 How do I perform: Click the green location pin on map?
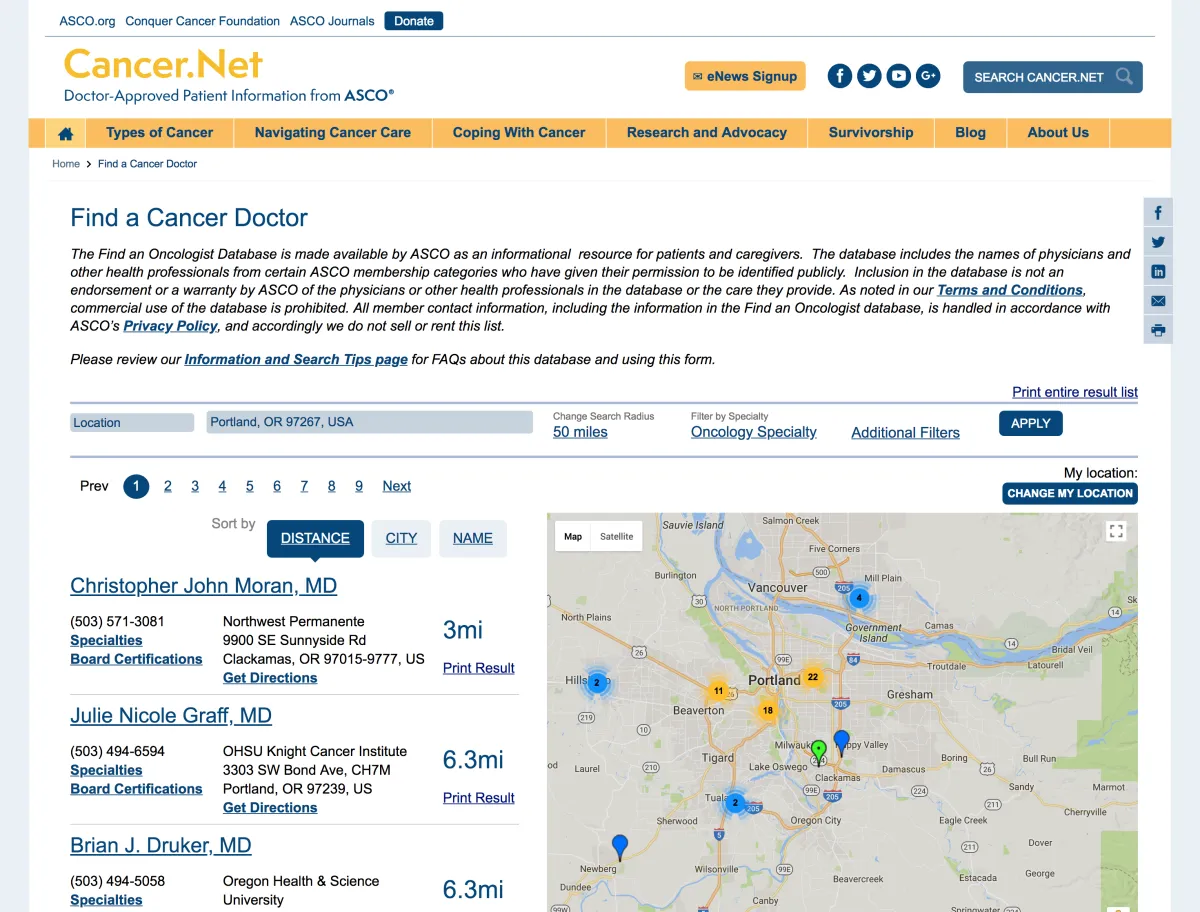818,752
